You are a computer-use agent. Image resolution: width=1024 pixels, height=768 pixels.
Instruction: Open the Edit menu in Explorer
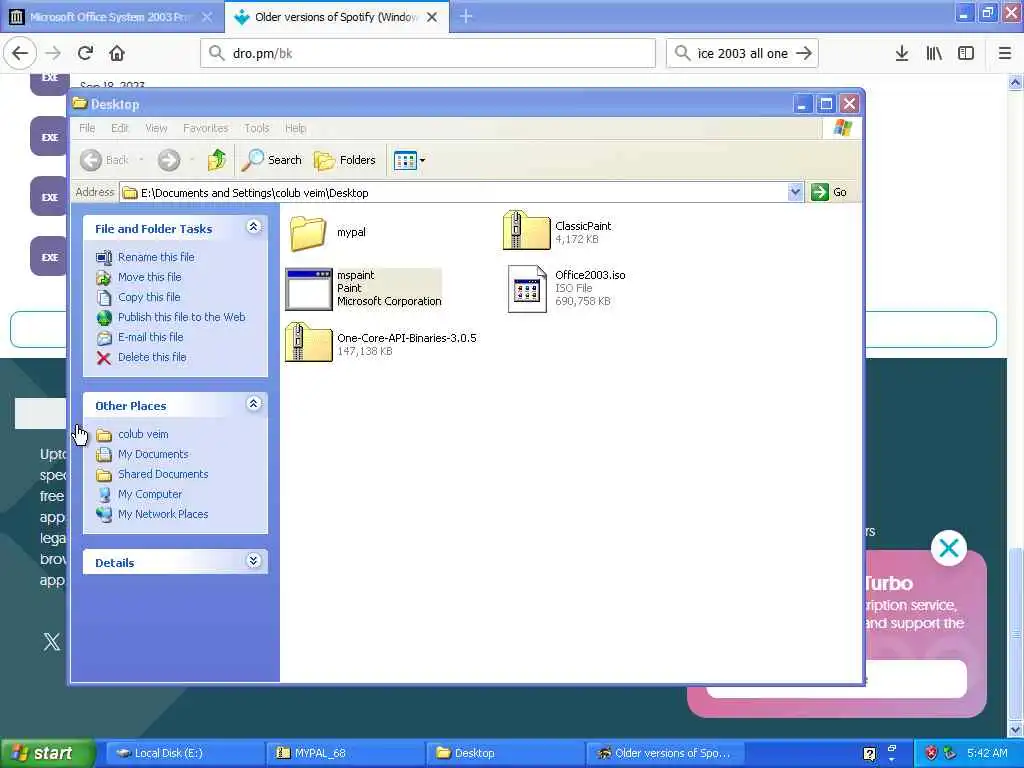point(120,128)
